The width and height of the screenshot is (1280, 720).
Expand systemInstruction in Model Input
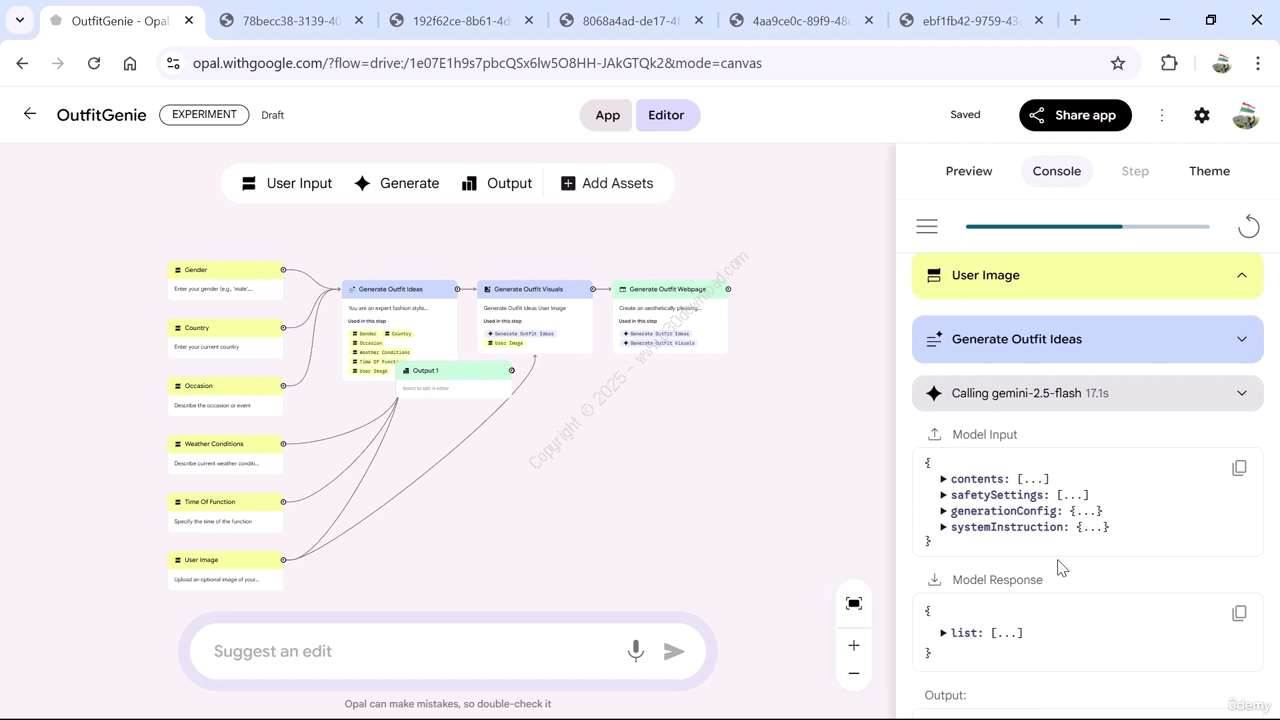943,527
